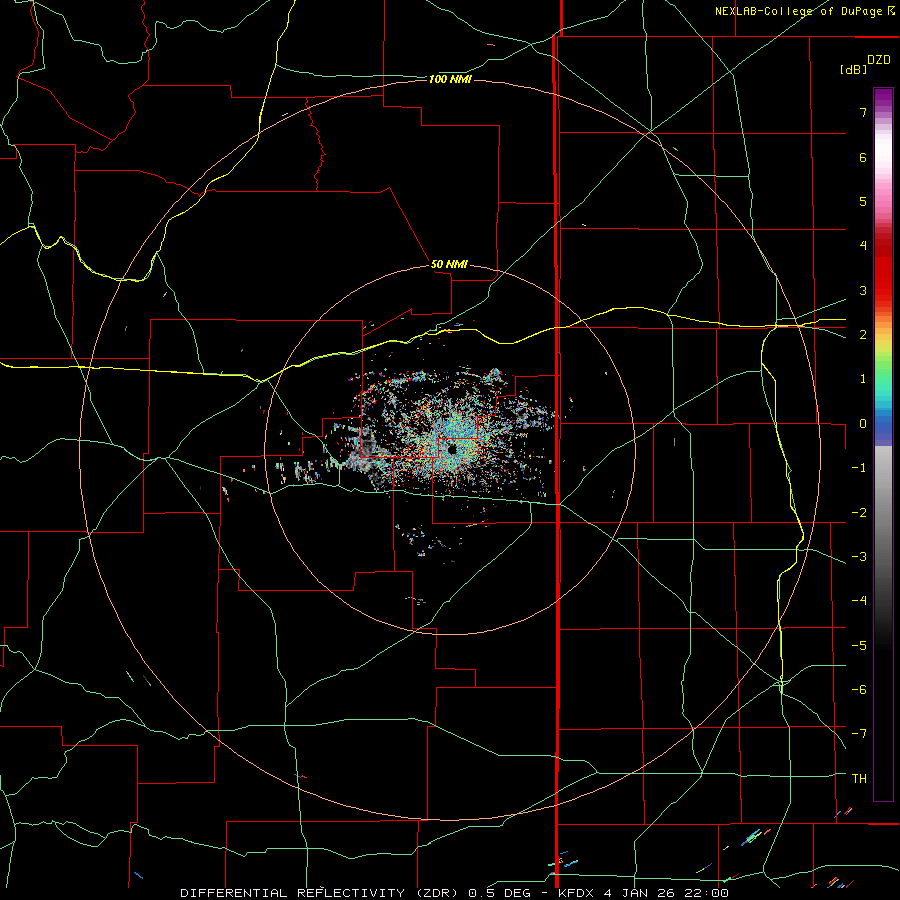Click the value 1 on the scale

tap(863, 379)
